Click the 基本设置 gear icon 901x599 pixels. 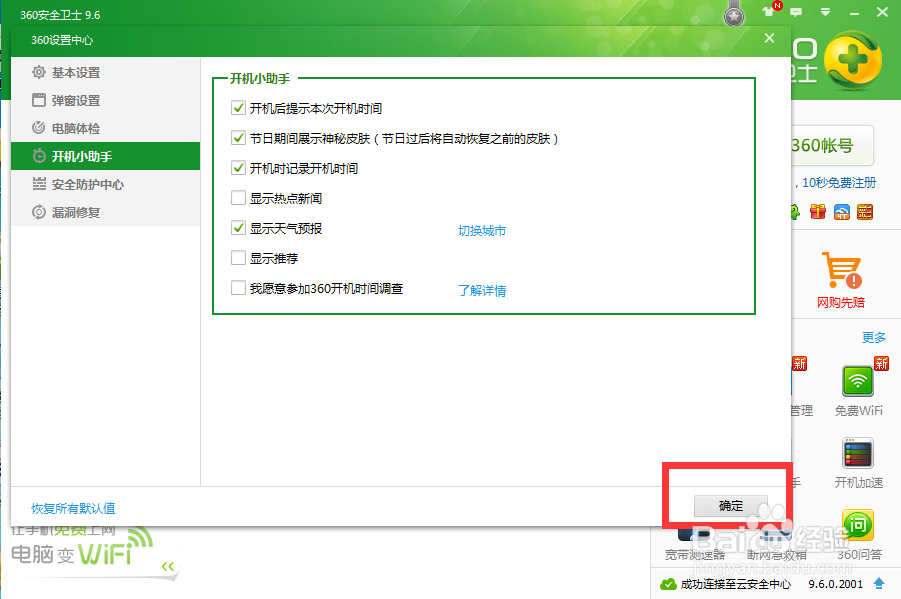pyautogui.click(x=38, y=72)
